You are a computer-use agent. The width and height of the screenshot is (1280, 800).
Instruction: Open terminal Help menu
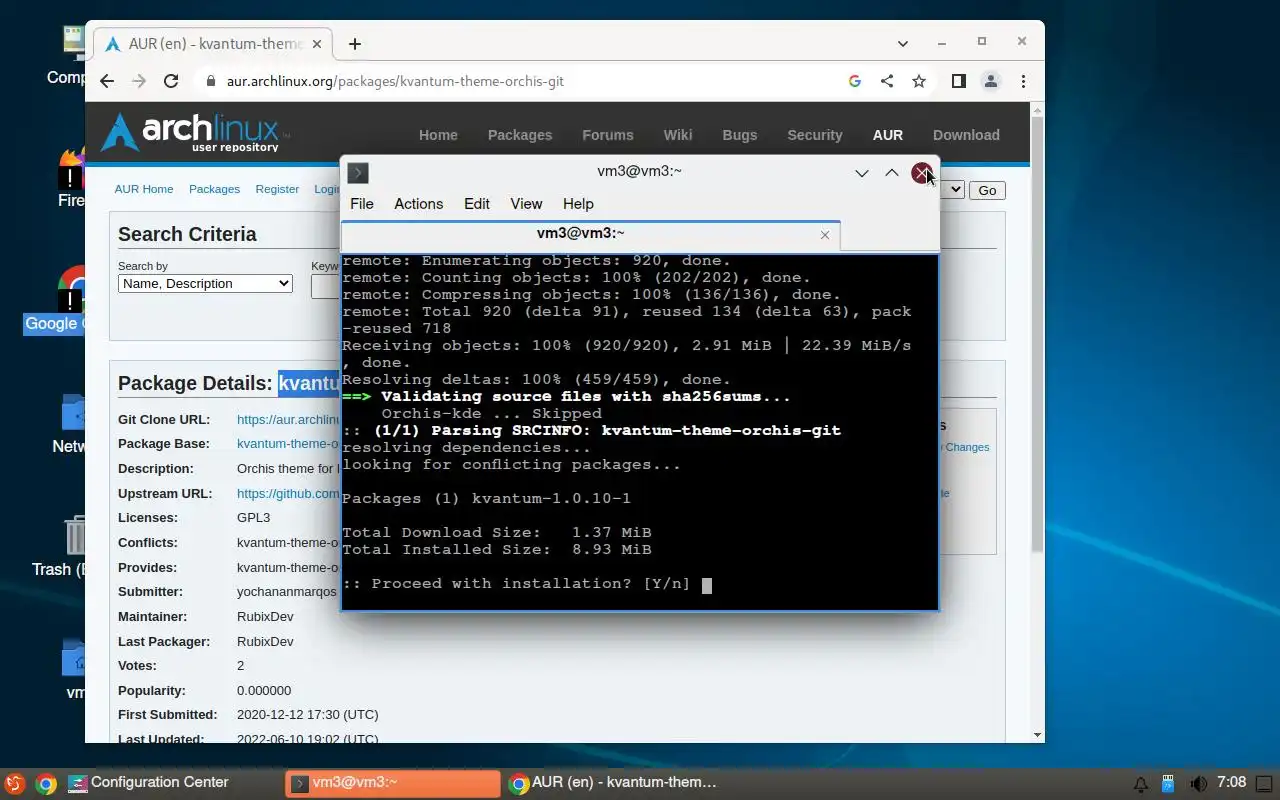click(578, 204)
